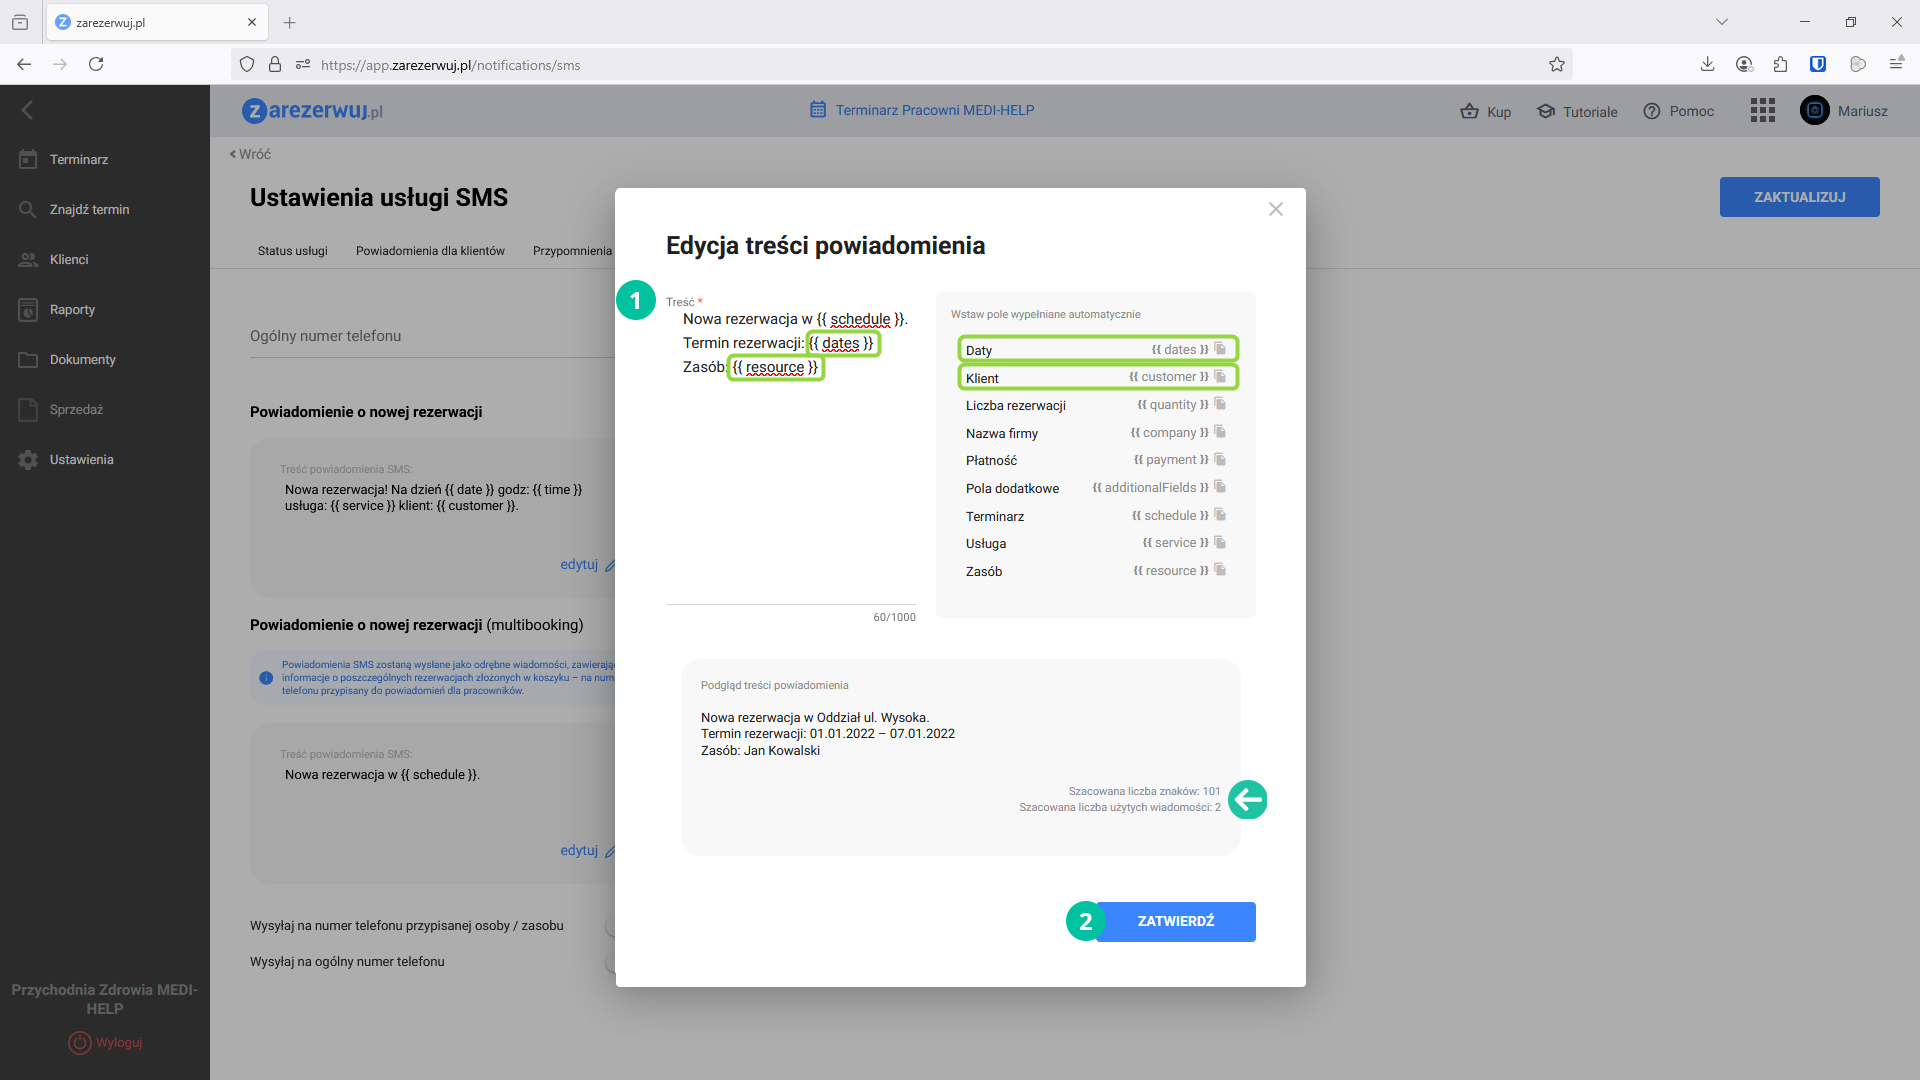
Task: Click copy icon for resource placeholder
Action: pyautogui.click(x=1220, y=570)
